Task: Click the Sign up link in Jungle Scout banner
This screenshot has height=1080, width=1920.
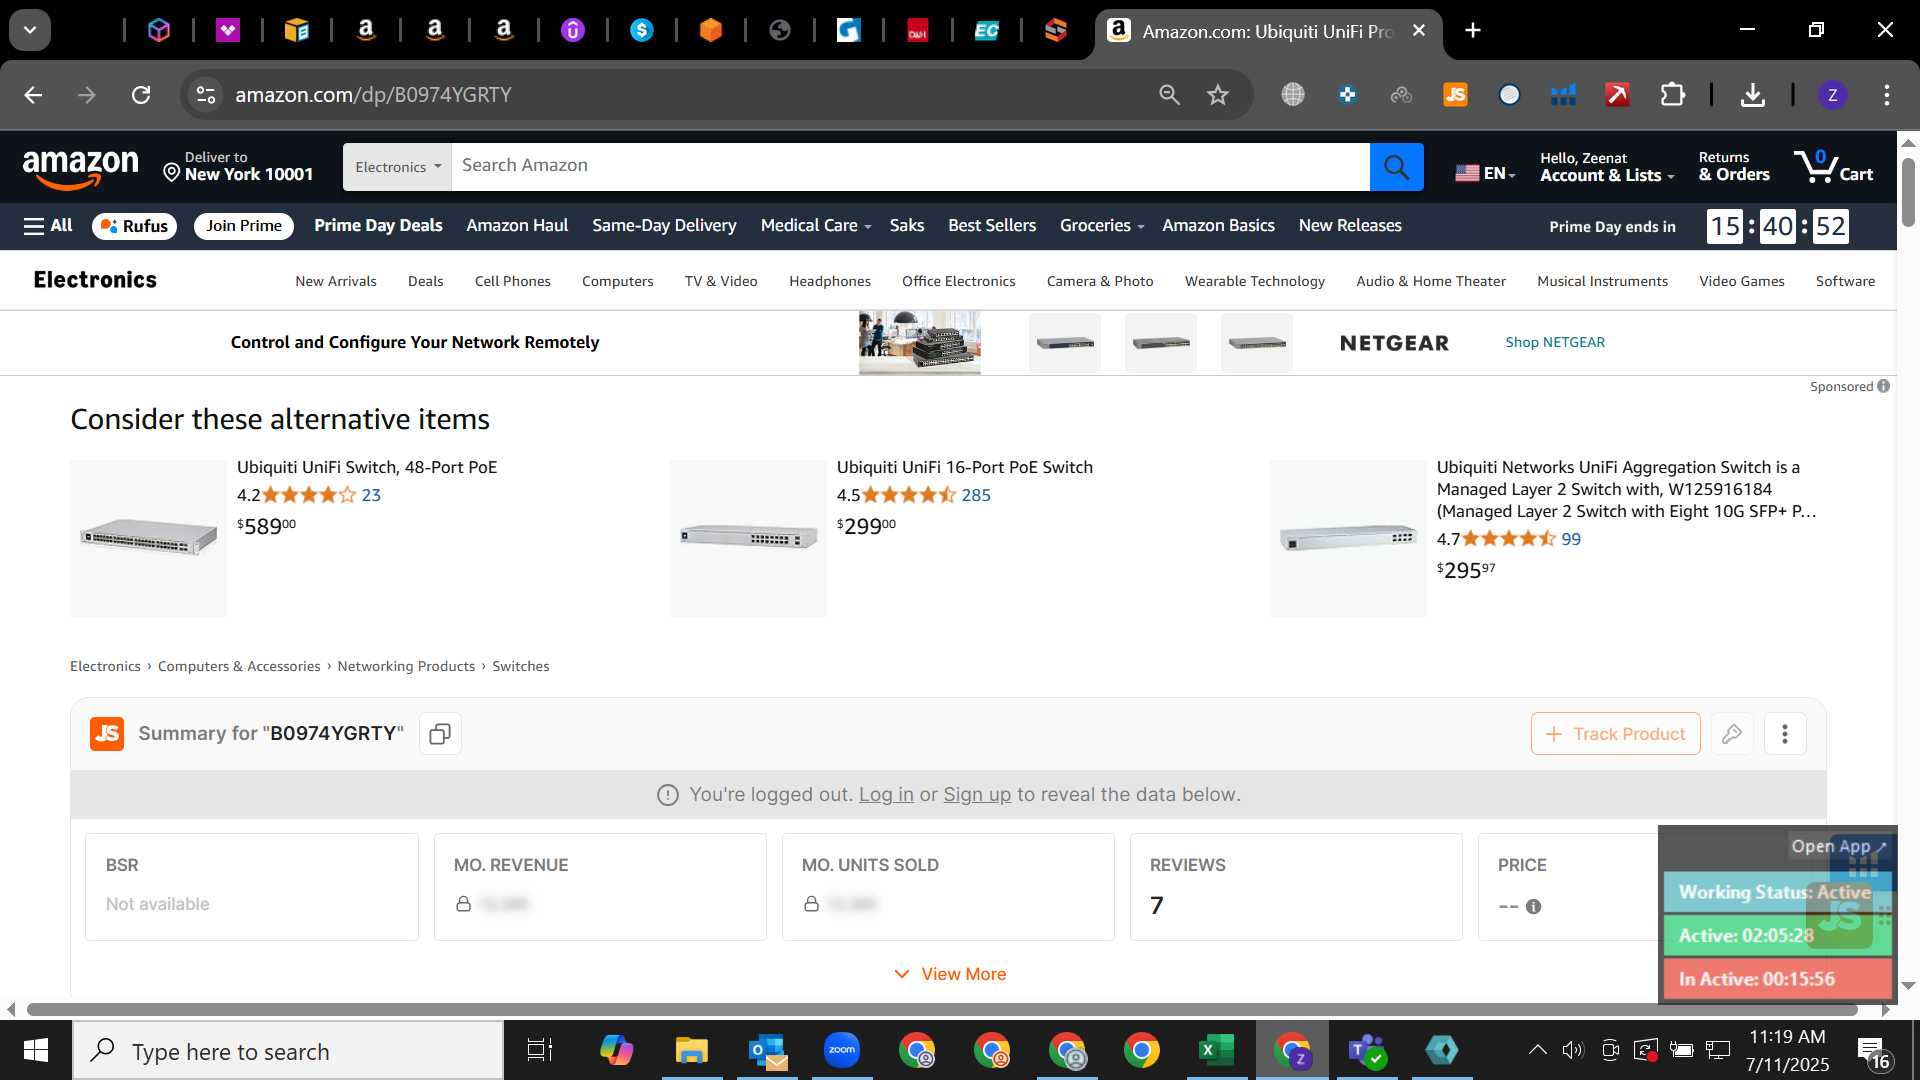Action: (x=977, y=795)
